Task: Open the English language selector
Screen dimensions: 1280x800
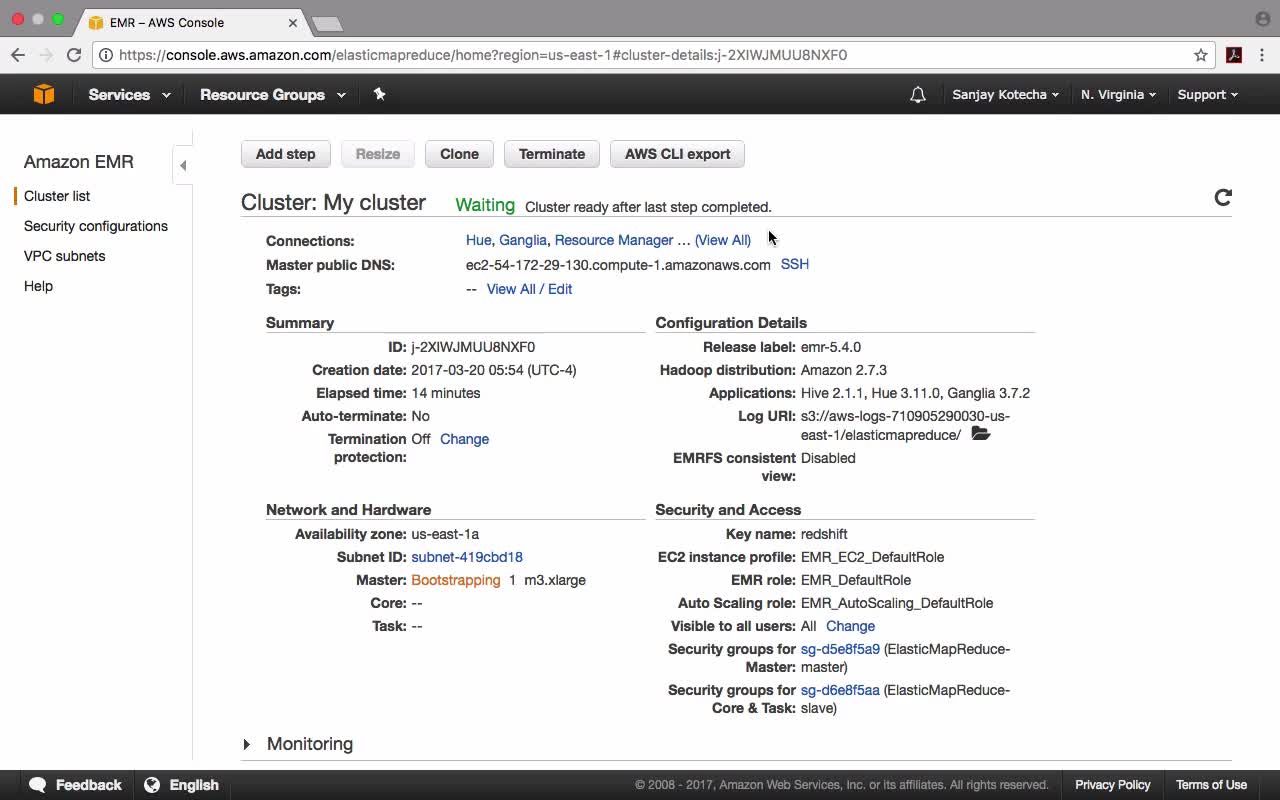Action: tap(182, 785)
